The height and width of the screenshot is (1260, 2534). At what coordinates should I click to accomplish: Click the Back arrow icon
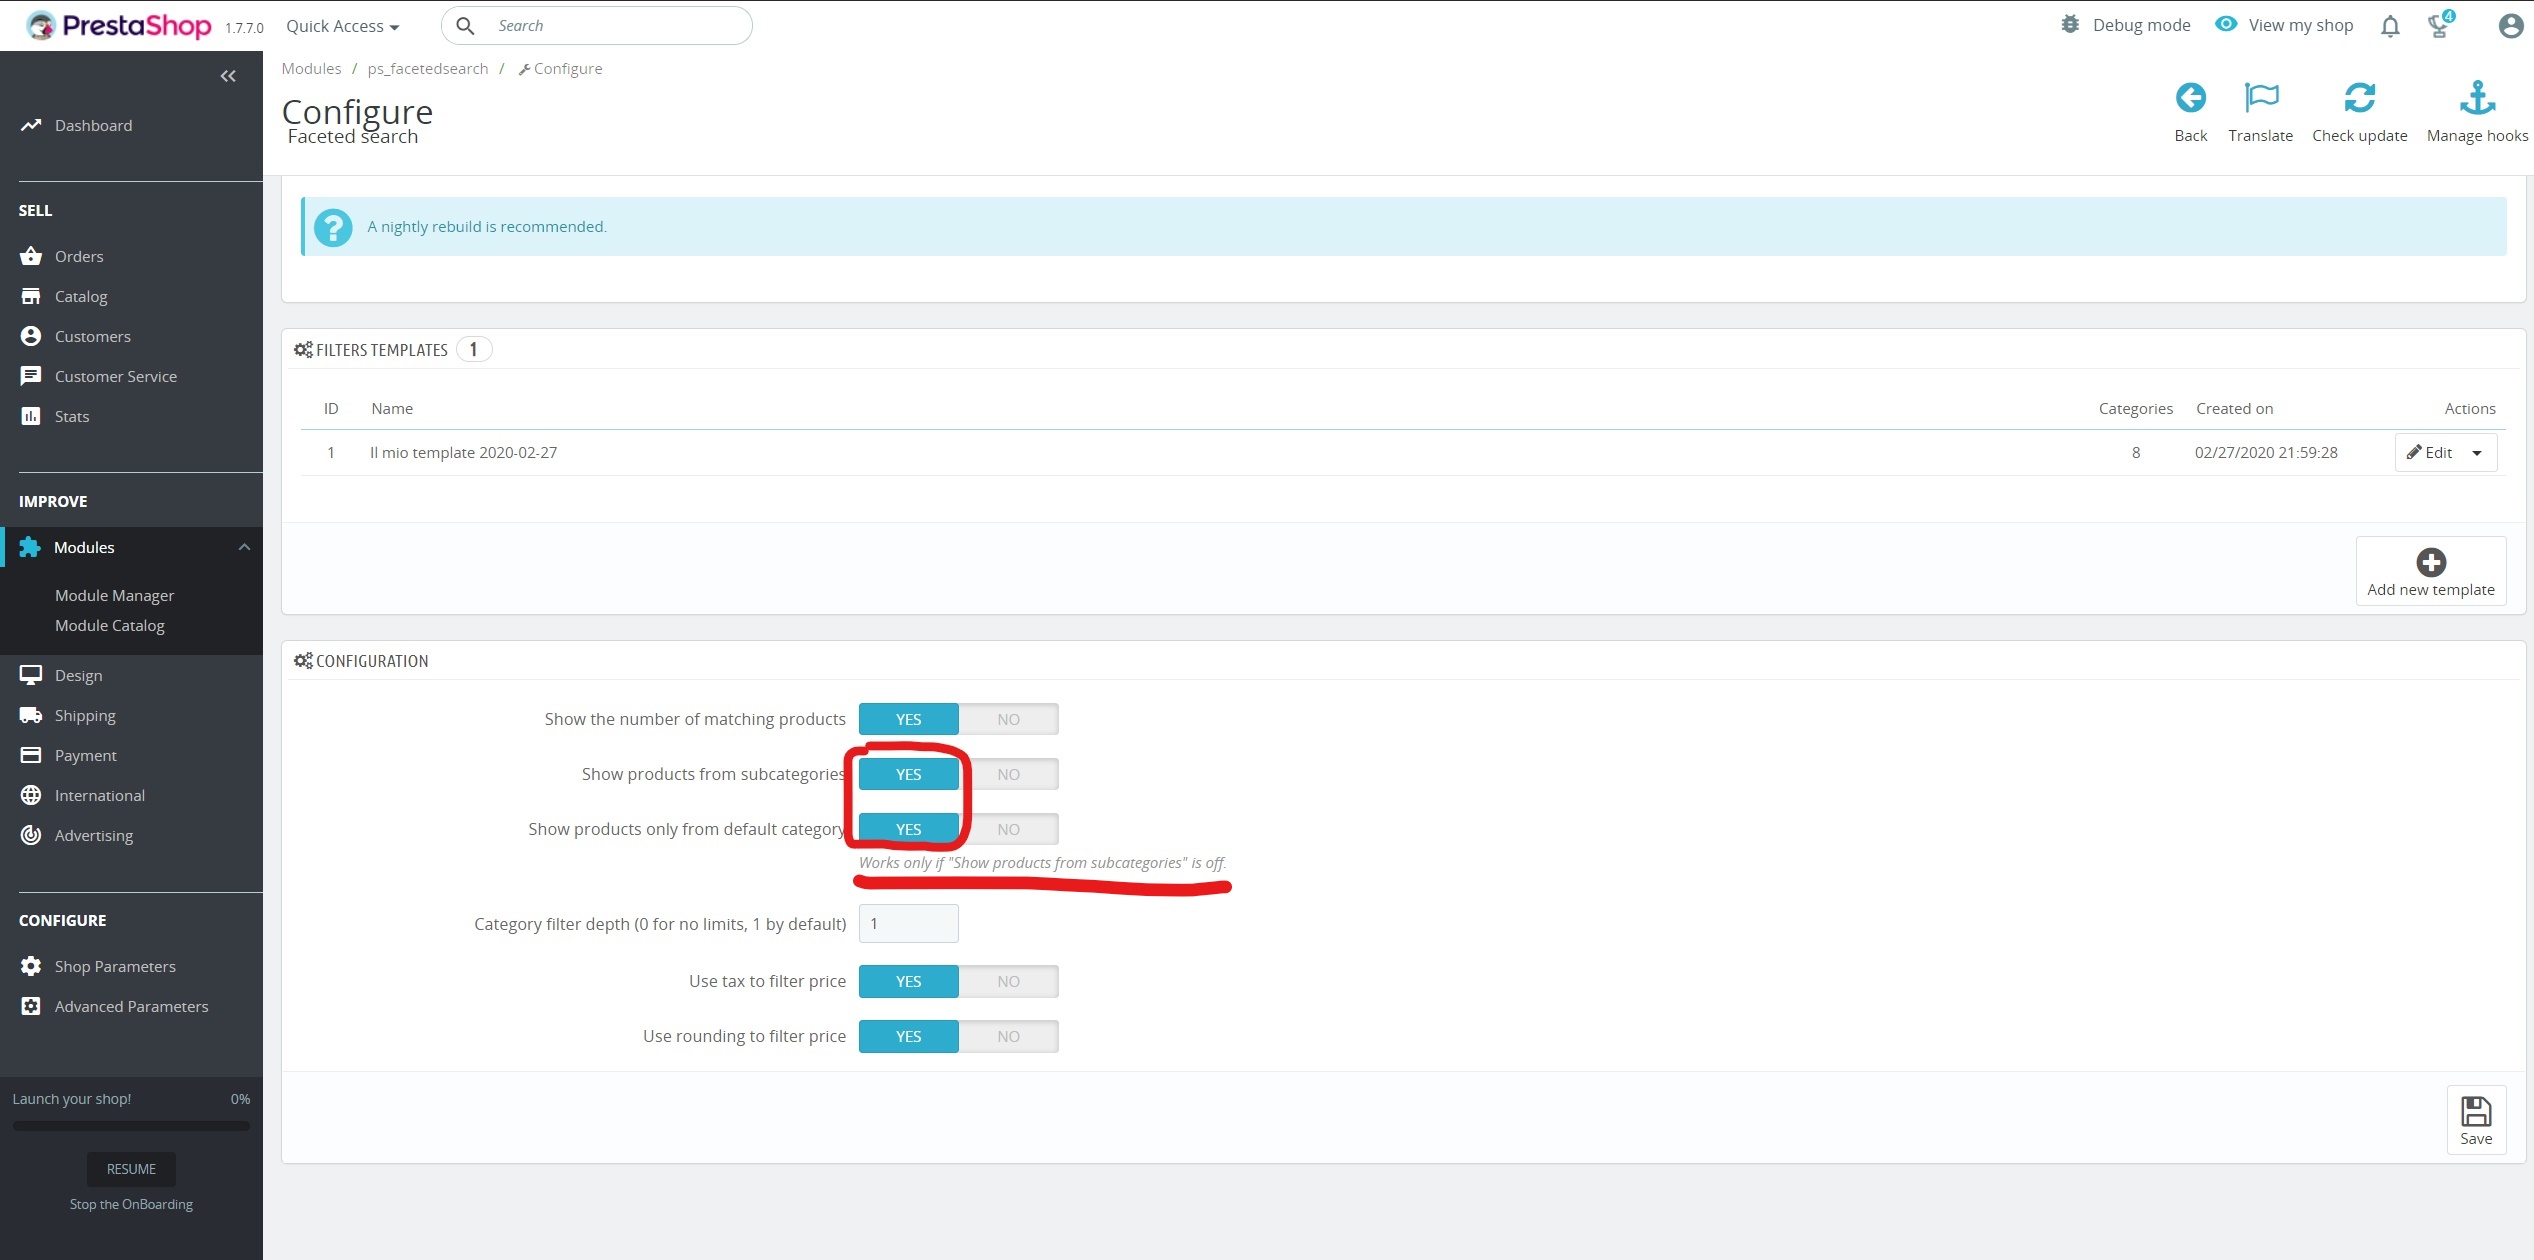[x=2190, y=98]
